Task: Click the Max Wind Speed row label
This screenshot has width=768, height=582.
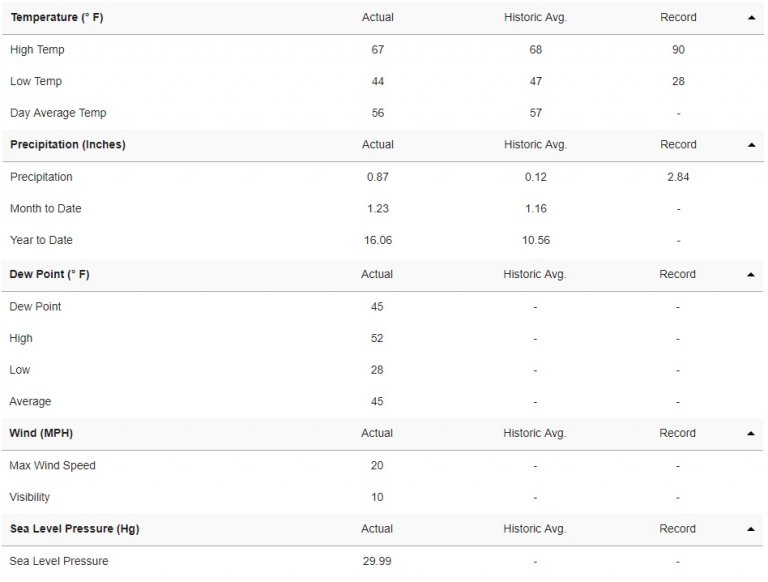Action: coord(53,465)
